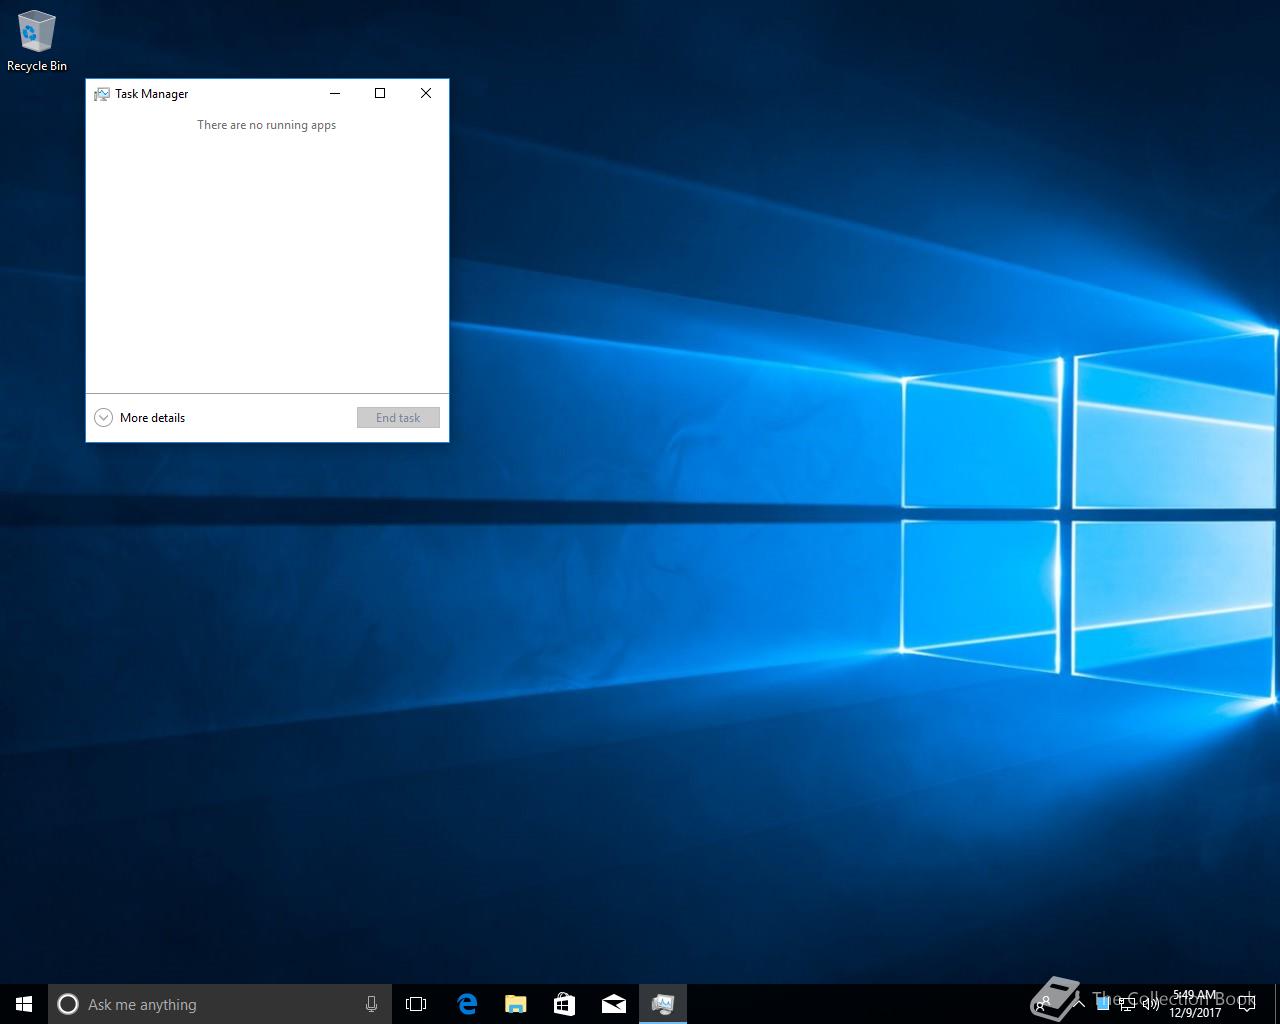Open the volume control tray icon

point(1150,1004)
